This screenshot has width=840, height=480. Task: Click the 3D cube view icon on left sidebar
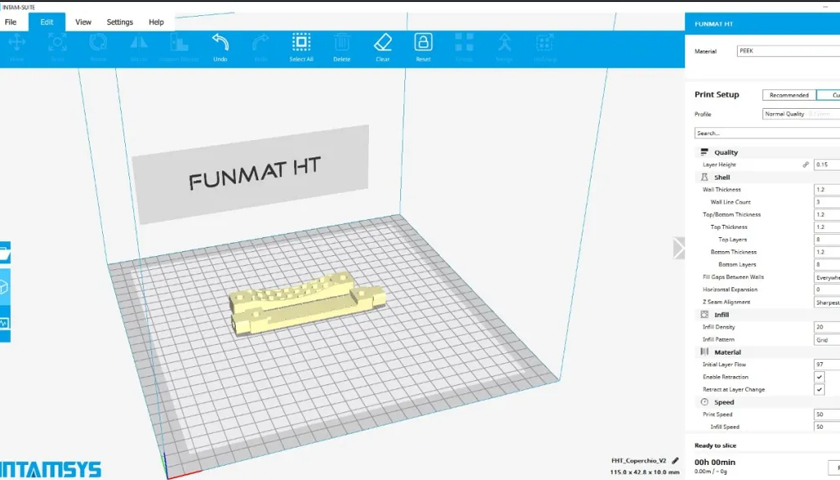point(4,288)
